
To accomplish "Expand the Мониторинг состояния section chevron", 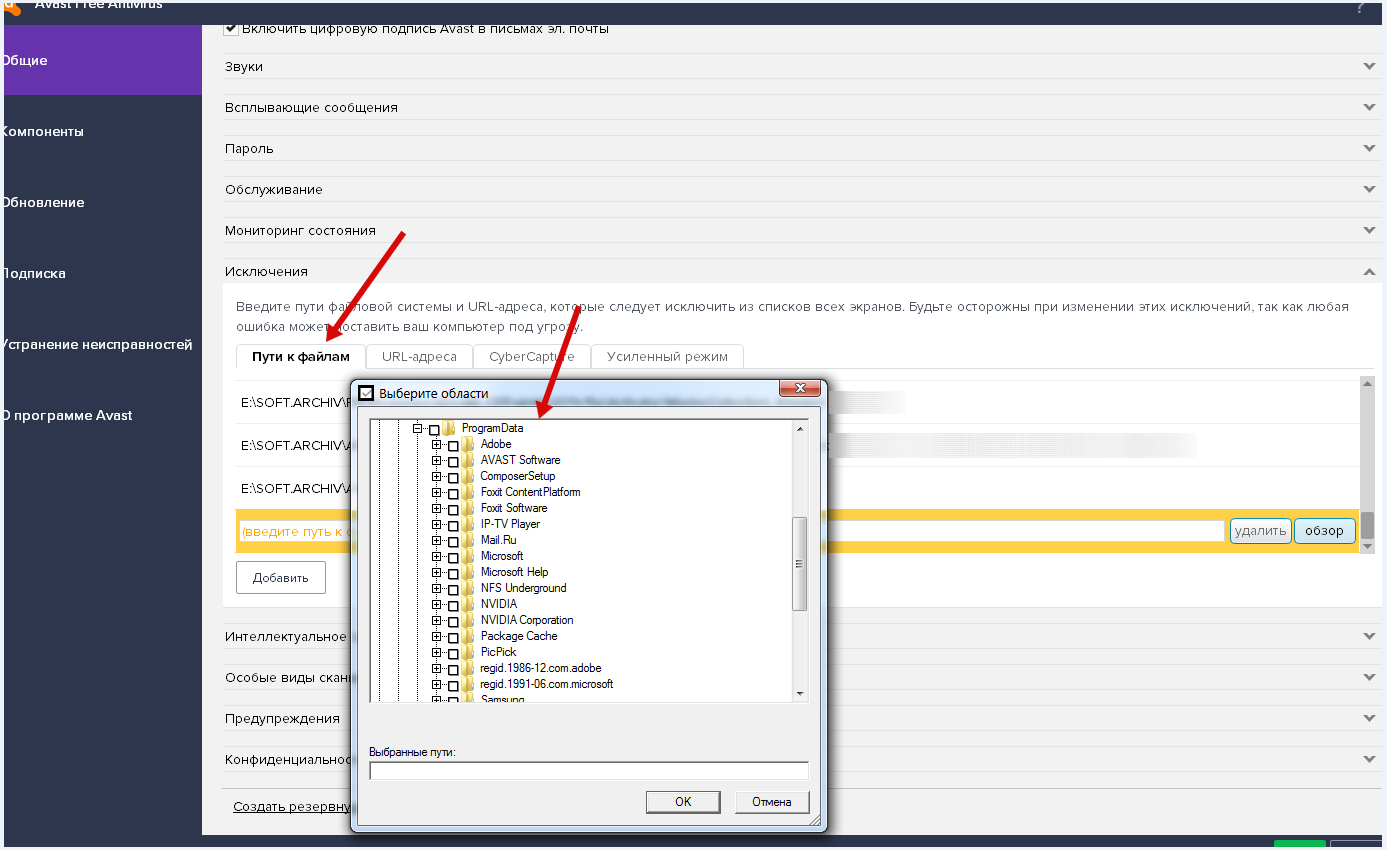I will pyautogui.click(x=1369, y=230).
